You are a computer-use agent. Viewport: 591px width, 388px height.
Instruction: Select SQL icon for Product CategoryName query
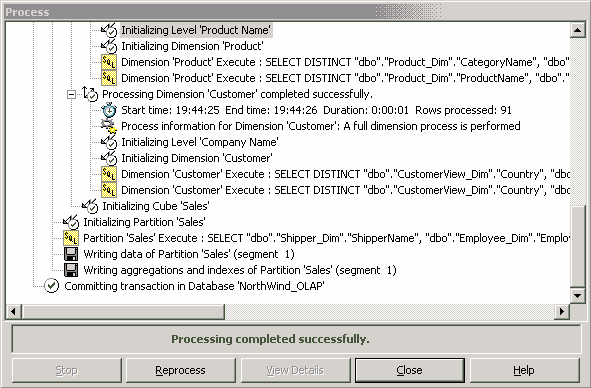tap(109, 62)
